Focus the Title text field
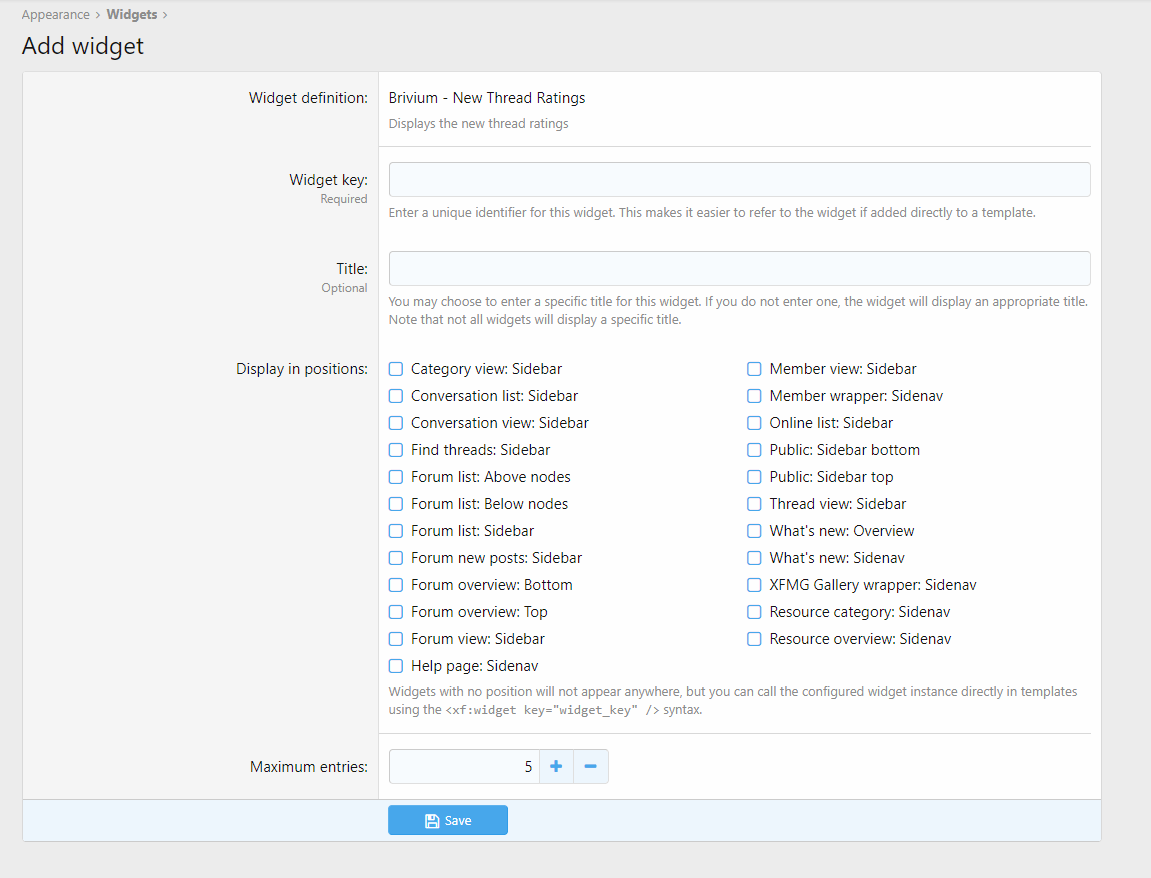 click(x=739, y=269)
